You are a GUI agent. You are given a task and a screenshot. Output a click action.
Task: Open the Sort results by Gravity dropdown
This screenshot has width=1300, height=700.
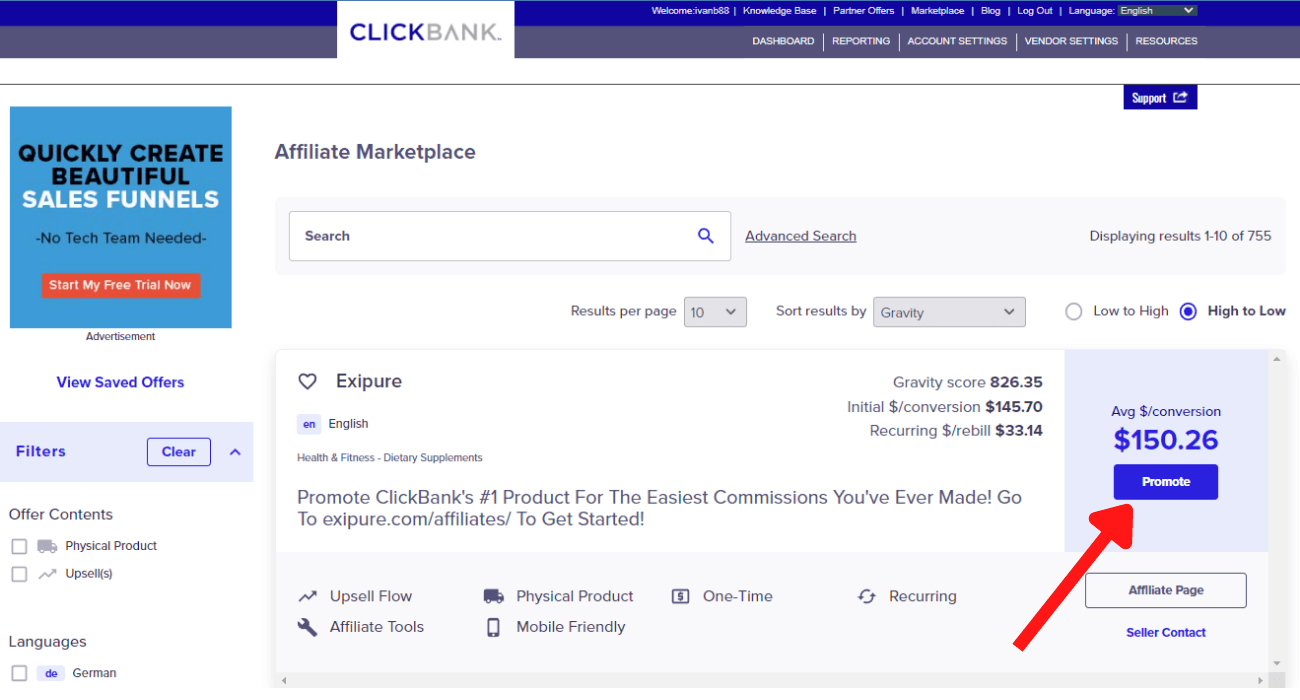click(949, 312)
